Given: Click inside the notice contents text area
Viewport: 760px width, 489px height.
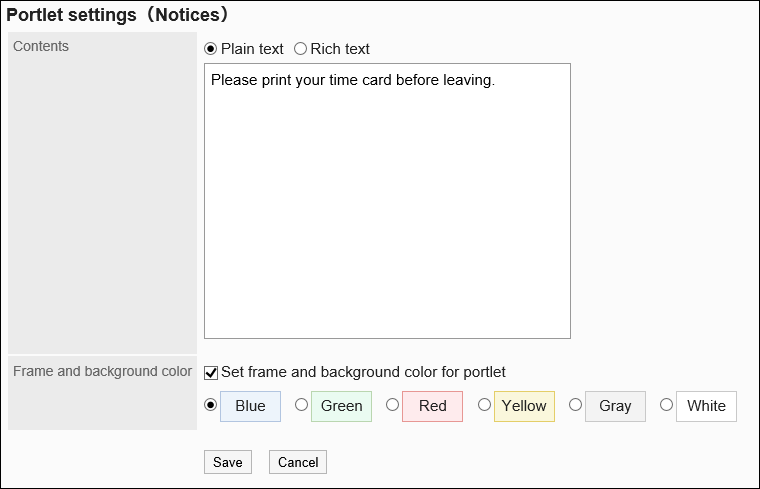Looking at the screenshot, I should [x=387, y=200].
